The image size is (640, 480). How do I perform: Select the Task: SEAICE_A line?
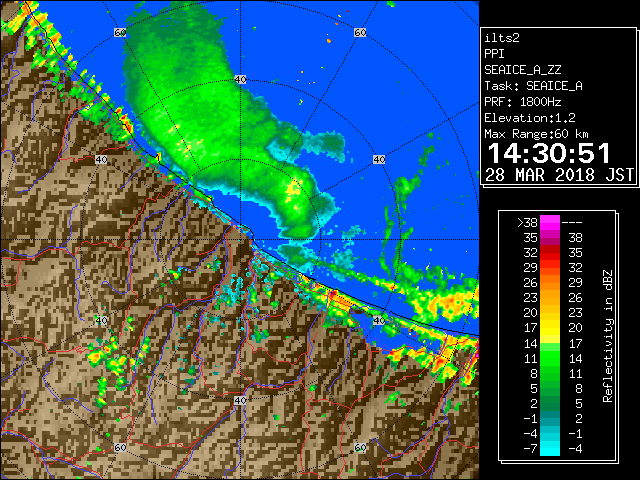[533, 86]
